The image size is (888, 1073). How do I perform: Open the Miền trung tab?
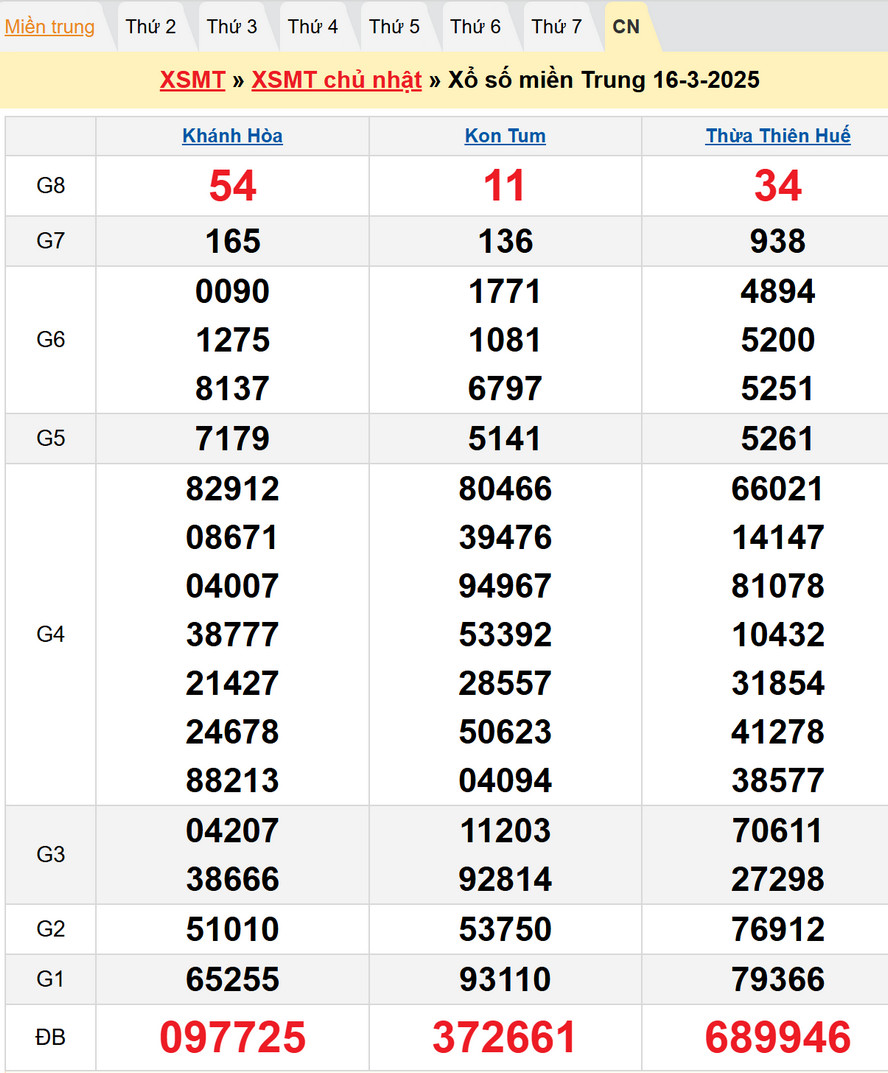click(50, 27)
